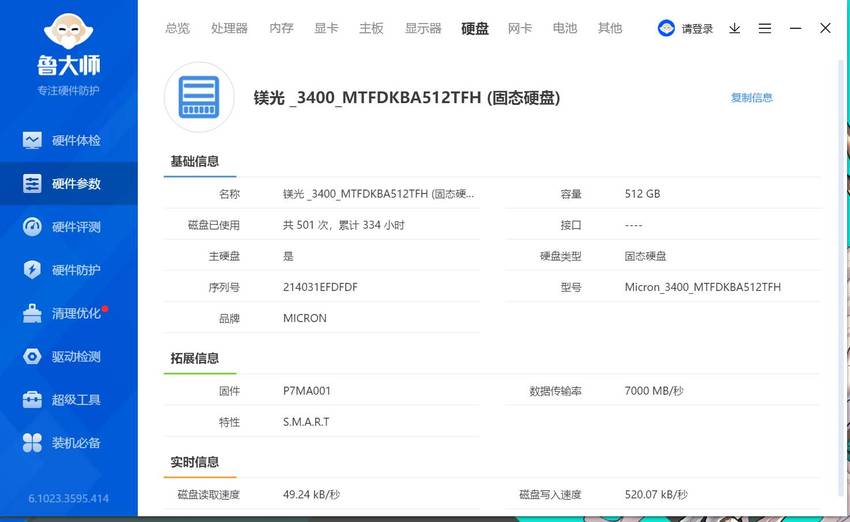This screenshot has height=522, width=850.
Task: Switch to the 其他 tab
Action: click(x=610, y=28)
